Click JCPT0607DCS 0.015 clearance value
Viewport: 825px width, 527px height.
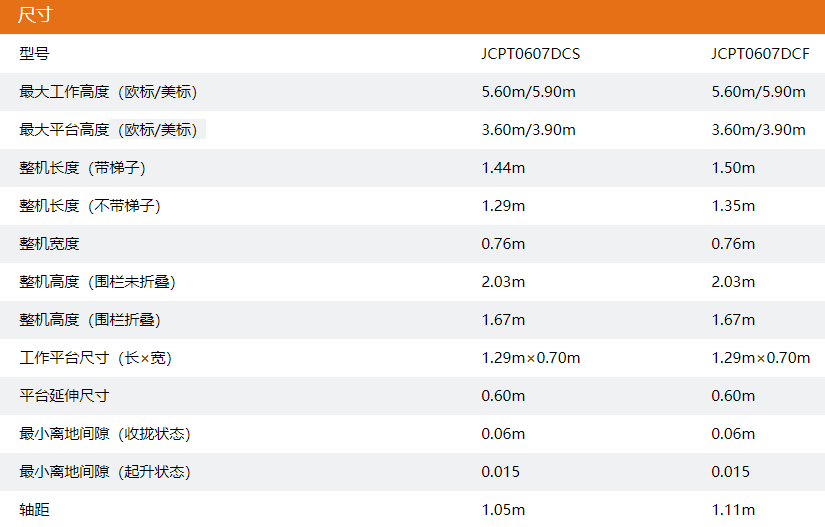pyautogui.click(x=500, y=472)
